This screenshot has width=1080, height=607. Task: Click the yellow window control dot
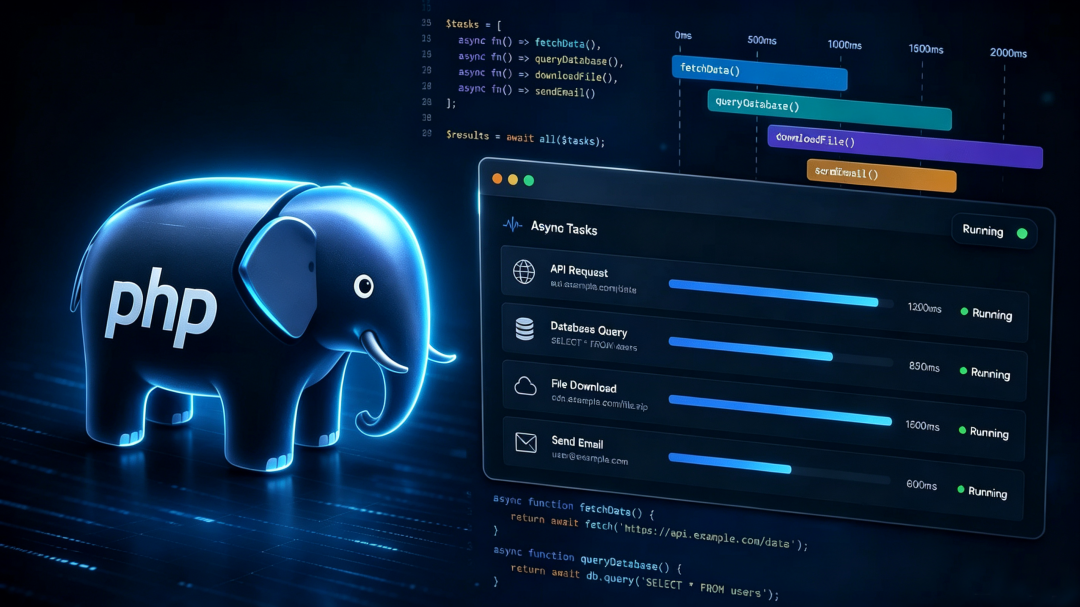513,179
